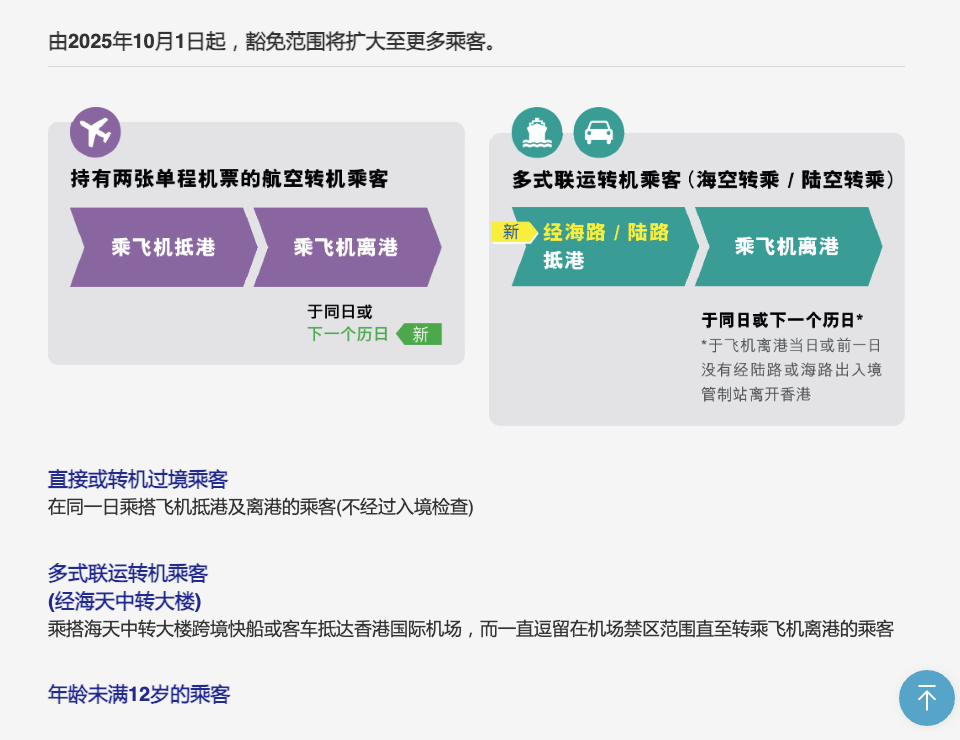
Task: Click the circular 下 scroll button
Action: 926,698
